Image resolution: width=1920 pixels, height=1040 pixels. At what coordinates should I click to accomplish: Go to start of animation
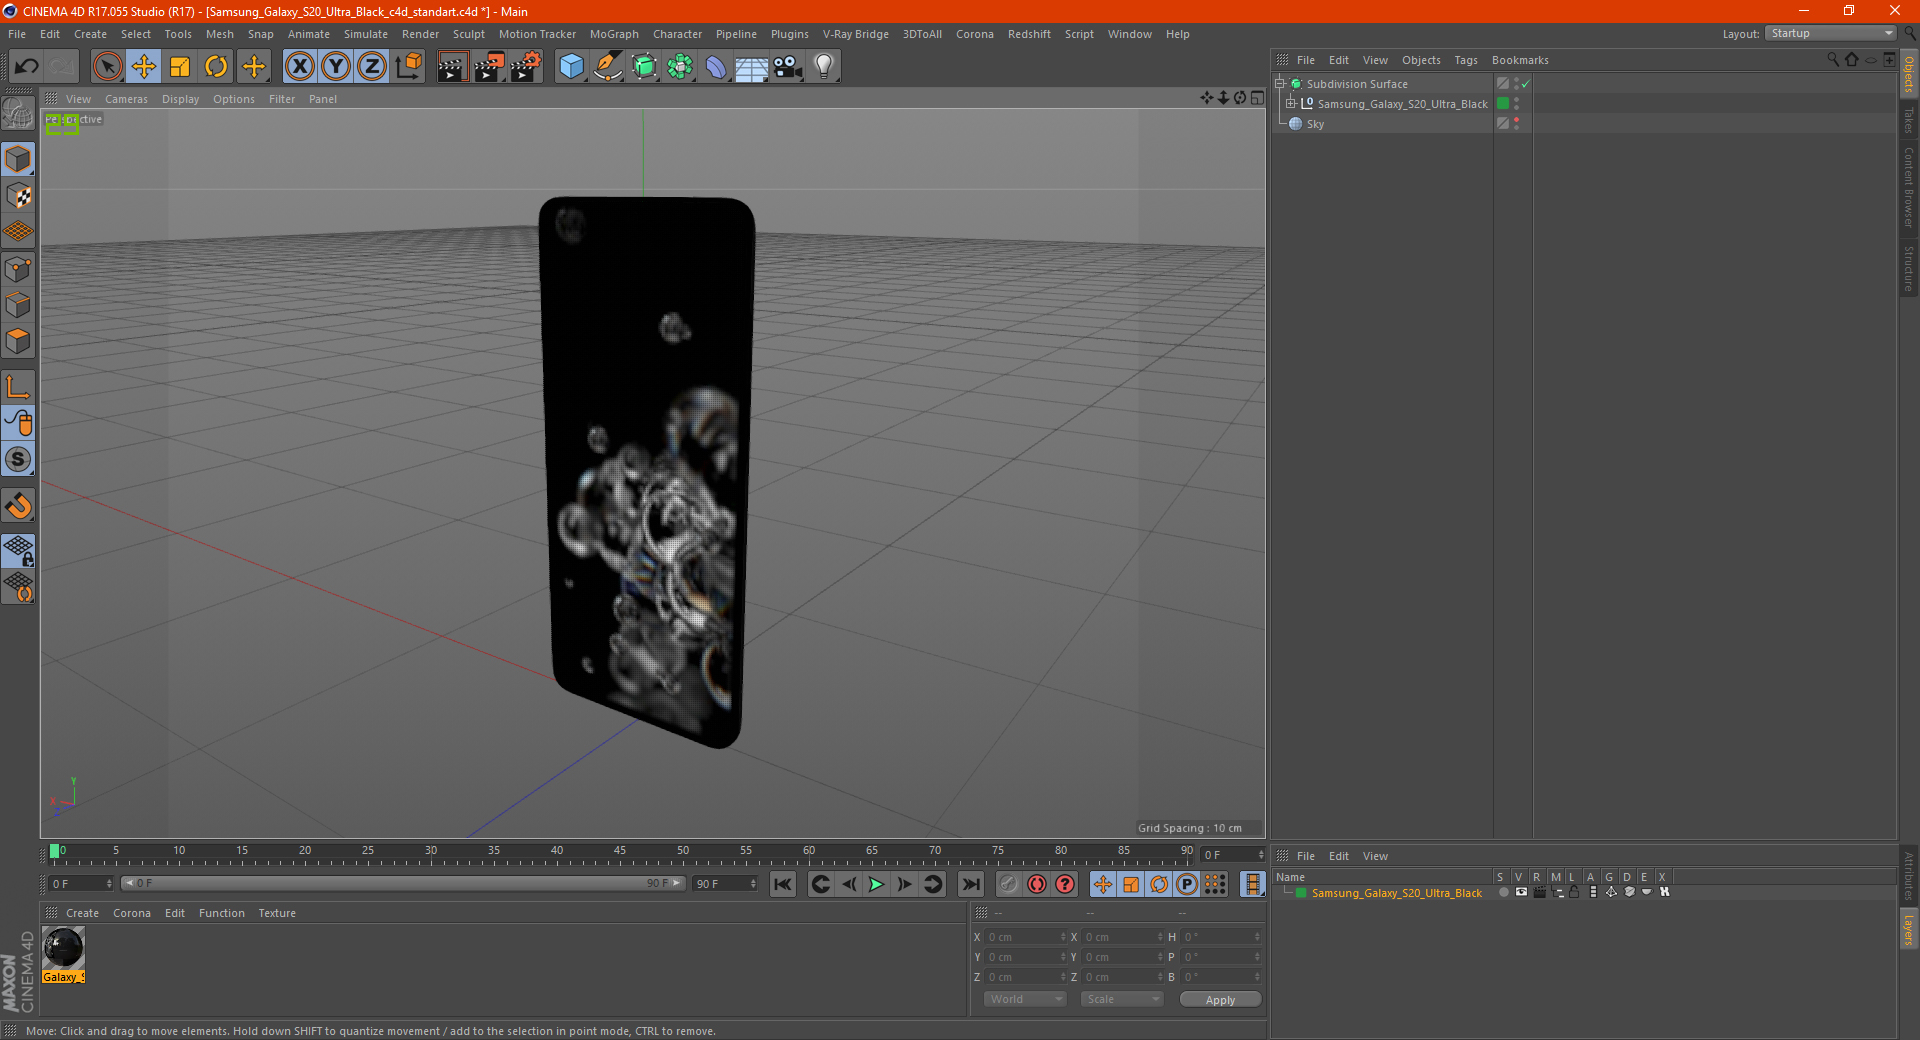click(x=783, y=884)
